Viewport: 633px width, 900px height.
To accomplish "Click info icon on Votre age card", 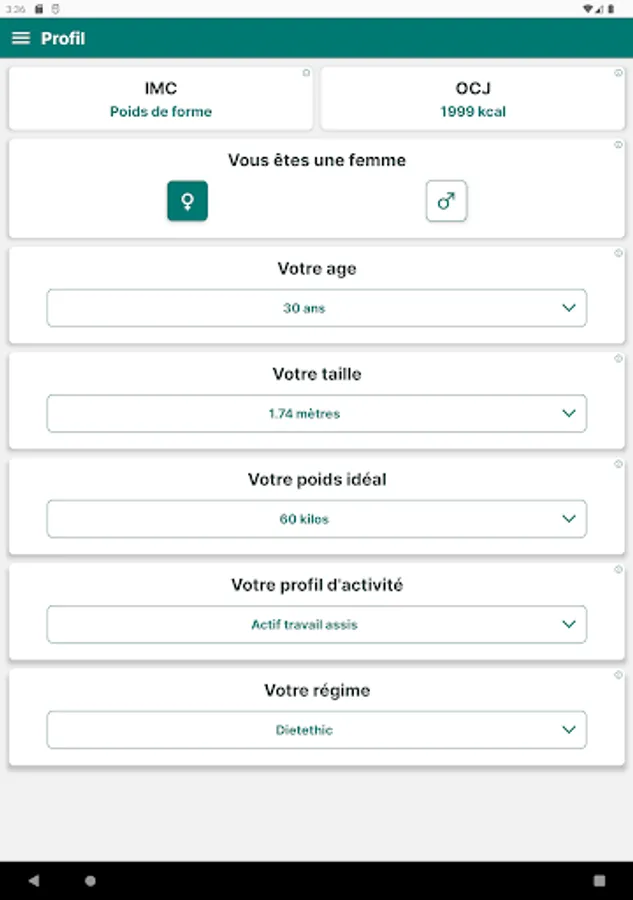I will (x=618, y=253).
